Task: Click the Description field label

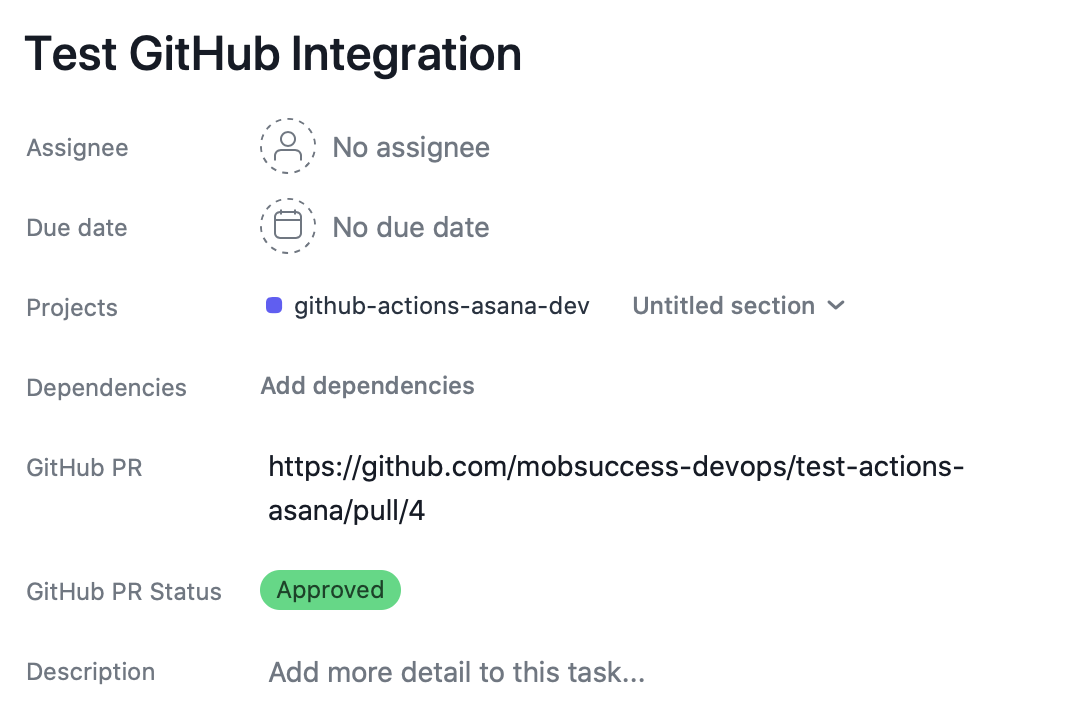Action: click(x=90, y=672)
